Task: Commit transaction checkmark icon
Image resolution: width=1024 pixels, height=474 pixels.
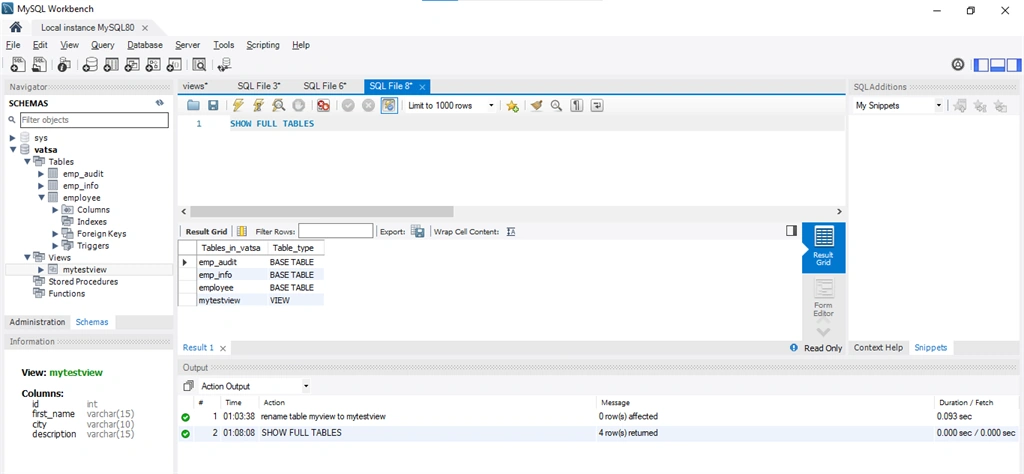Action: click(x=348, y=105)
